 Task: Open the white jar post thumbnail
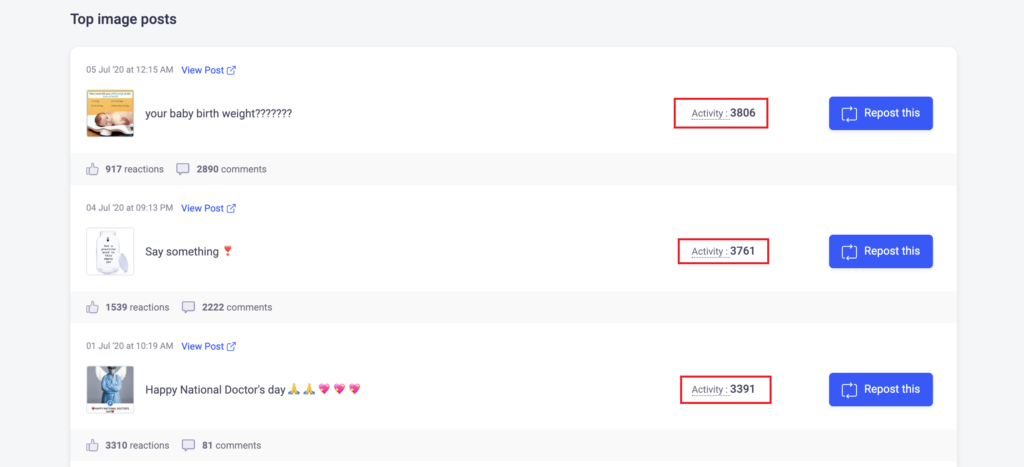(x=110, y=251)
